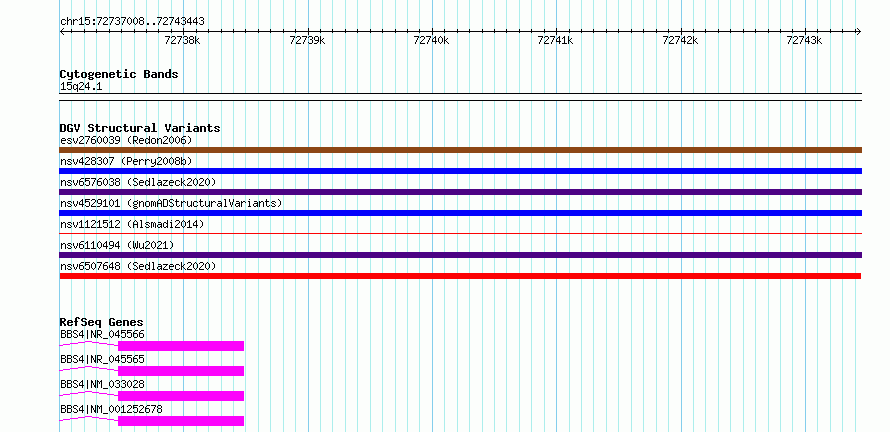Click the 72739k ruler tick label
Image resolution: width=890 pixels, height=432 pixels.
tap(307, 40)
